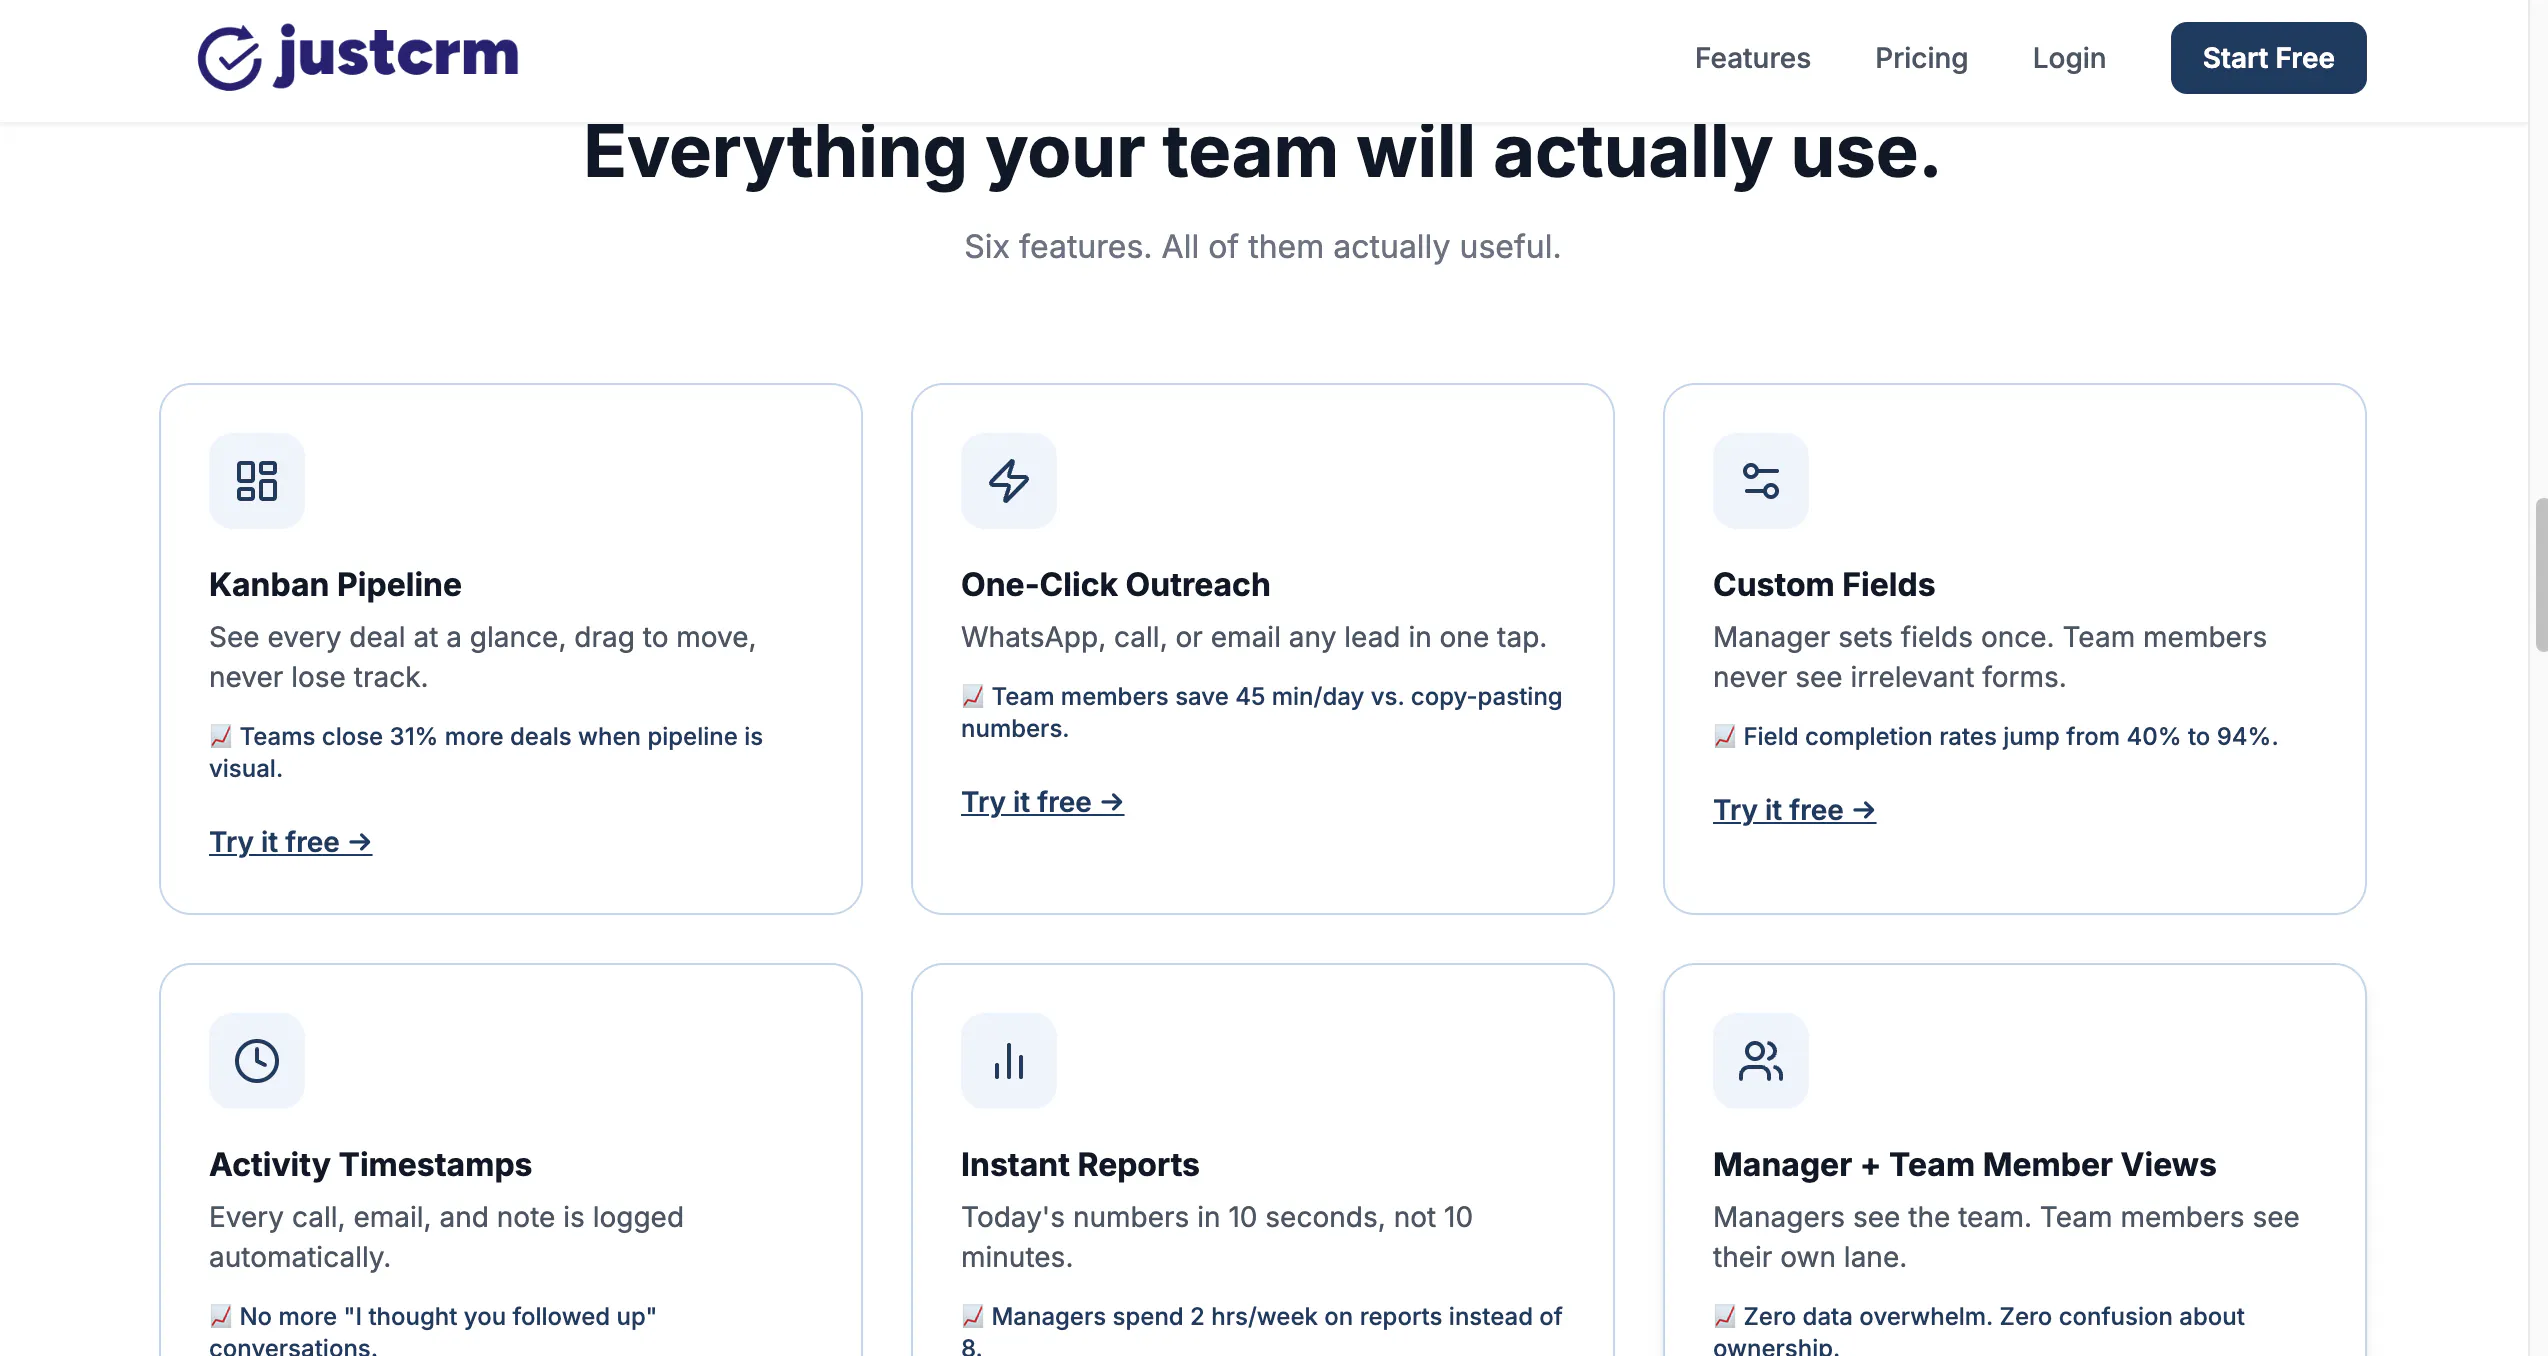2548x1356 pixels.
Task: Click the Start Free button
Action: click(2268, 58)
